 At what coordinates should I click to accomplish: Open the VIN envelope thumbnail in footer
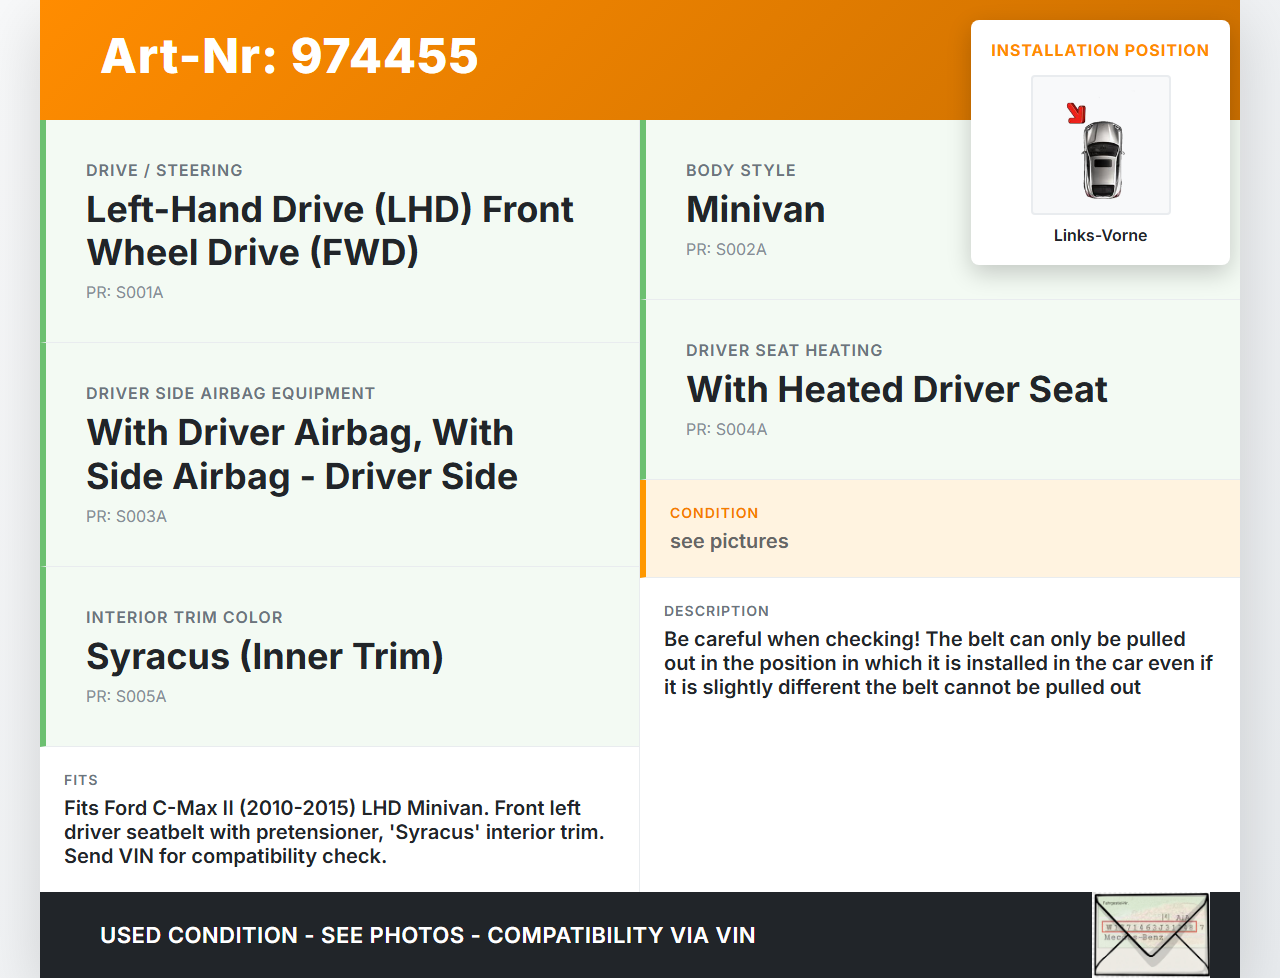click(1151, 934)
